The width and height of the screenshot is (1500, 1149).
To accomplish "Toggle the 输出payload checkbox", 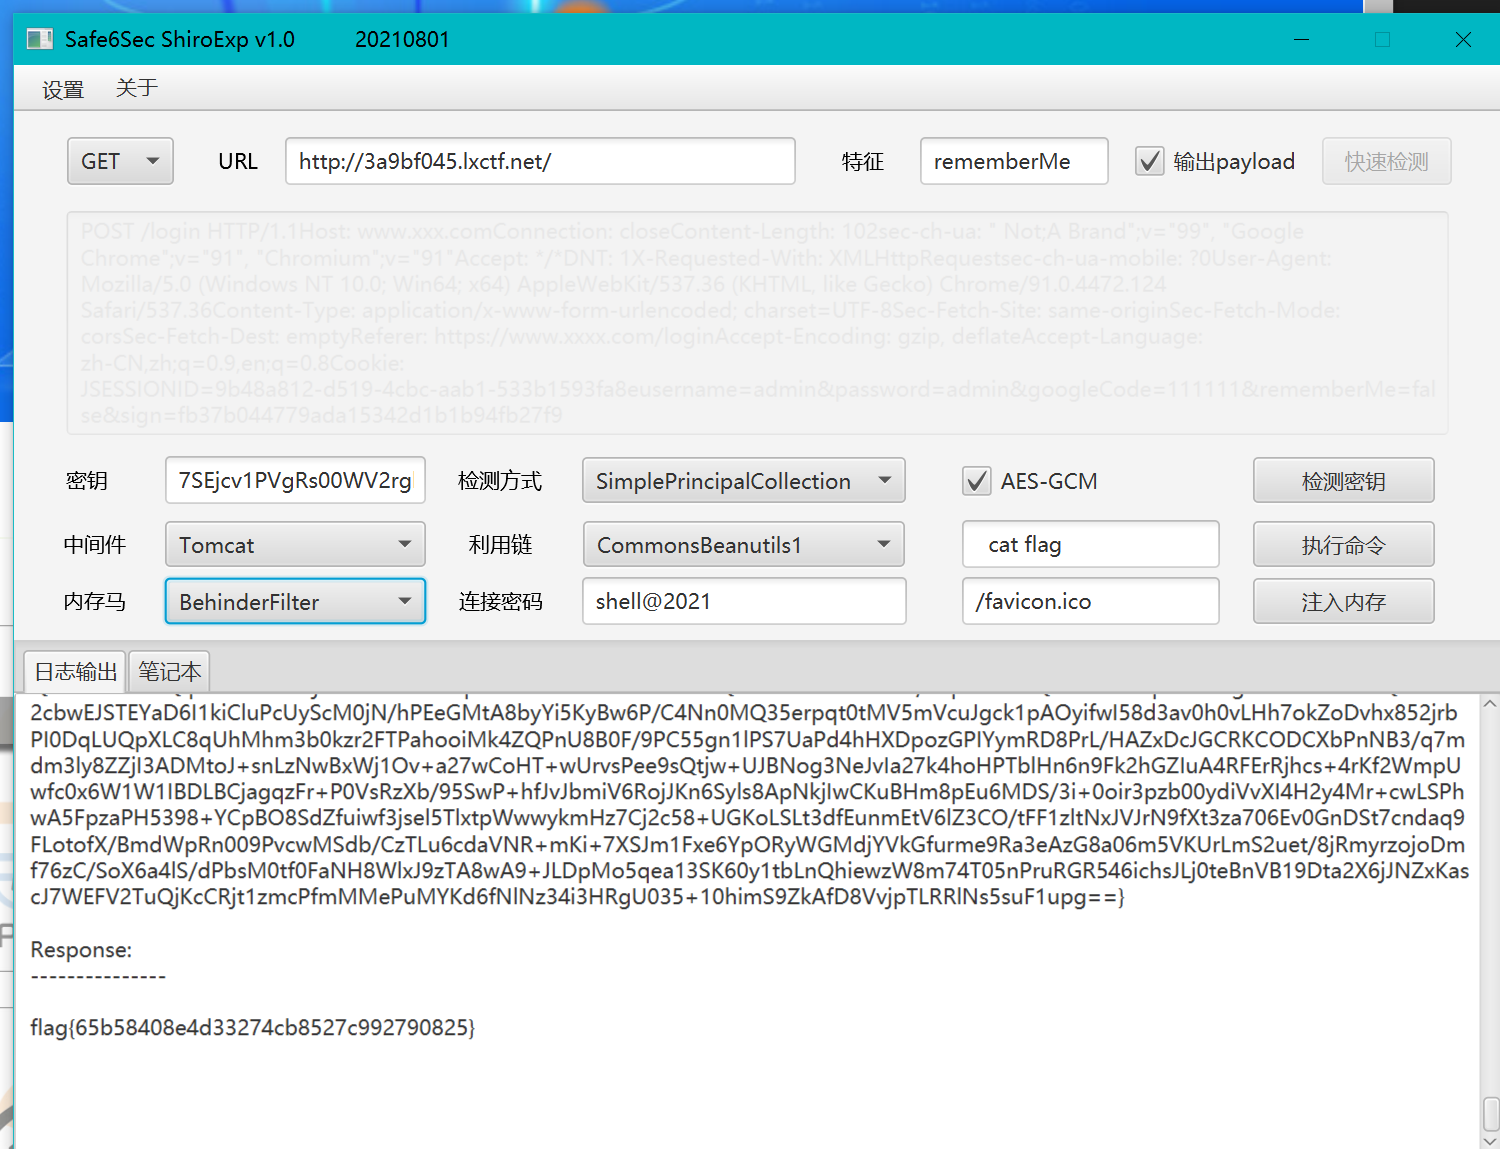I will pyautogui.click(x=1149, y=161).
